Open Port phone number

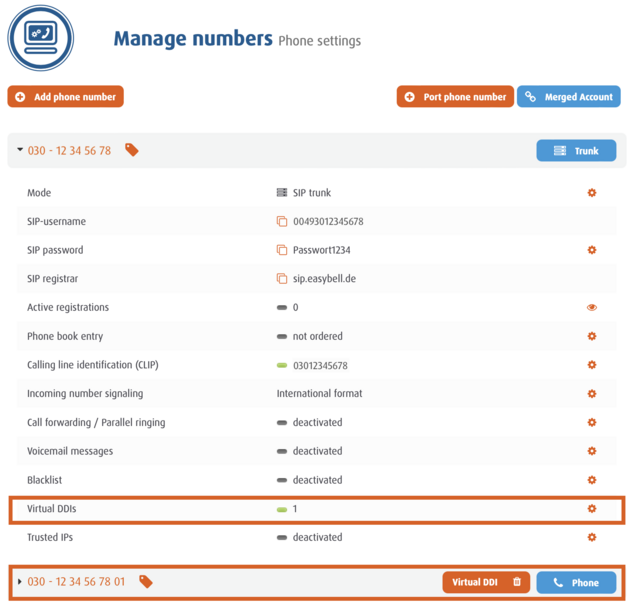[455, 97]
